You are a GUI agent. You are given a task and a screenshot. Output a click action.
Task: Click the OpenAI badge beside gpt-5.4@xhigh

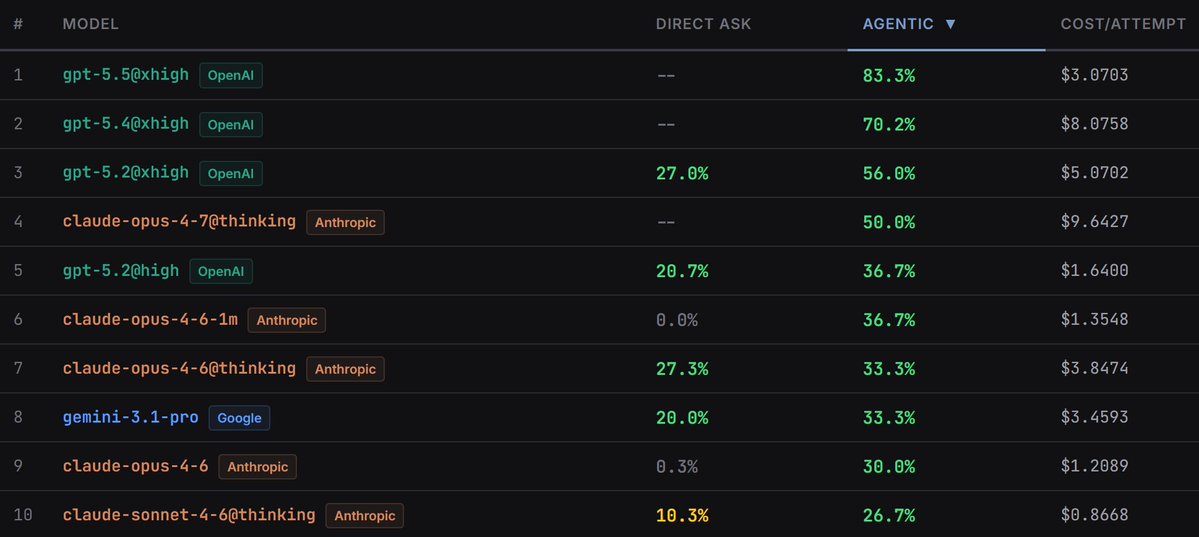click(x=231, y=125)
